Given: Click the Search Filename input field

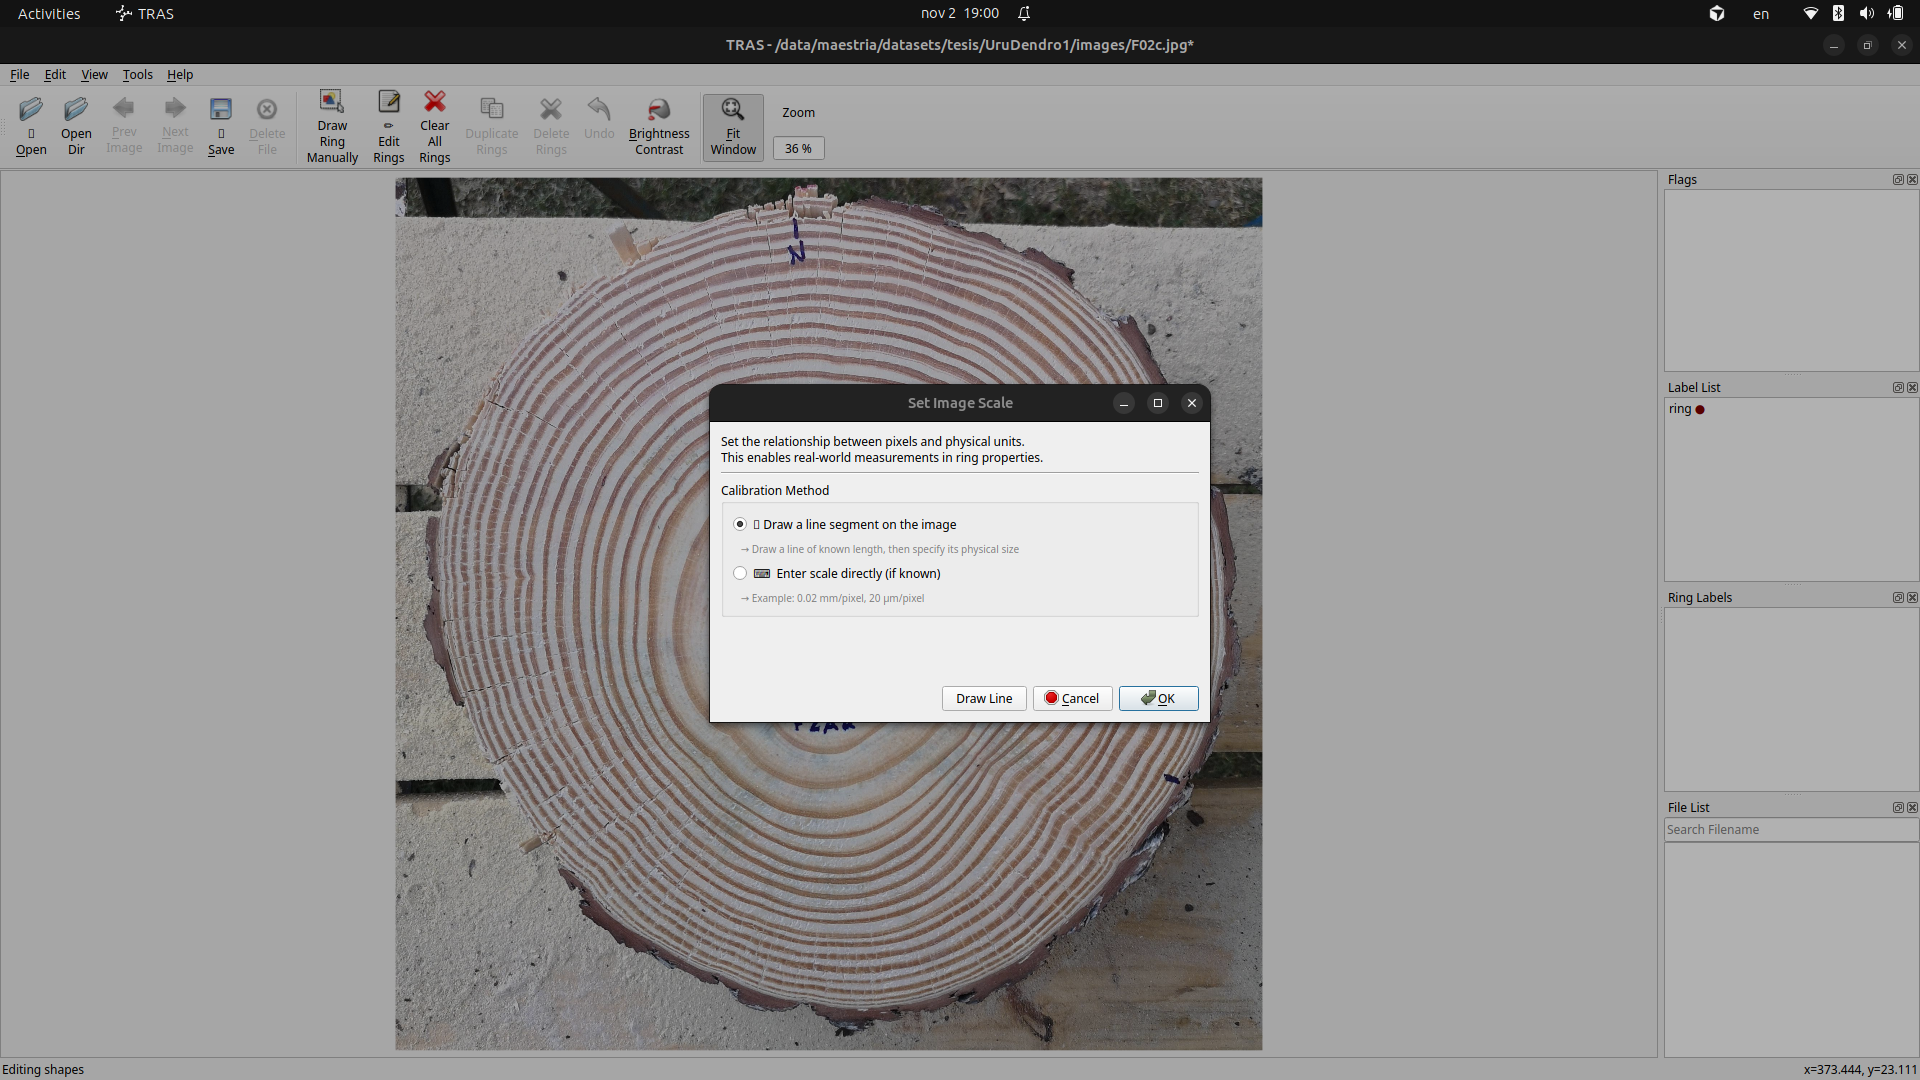Looking at the screenshot, I should [x=1790, y=830].
